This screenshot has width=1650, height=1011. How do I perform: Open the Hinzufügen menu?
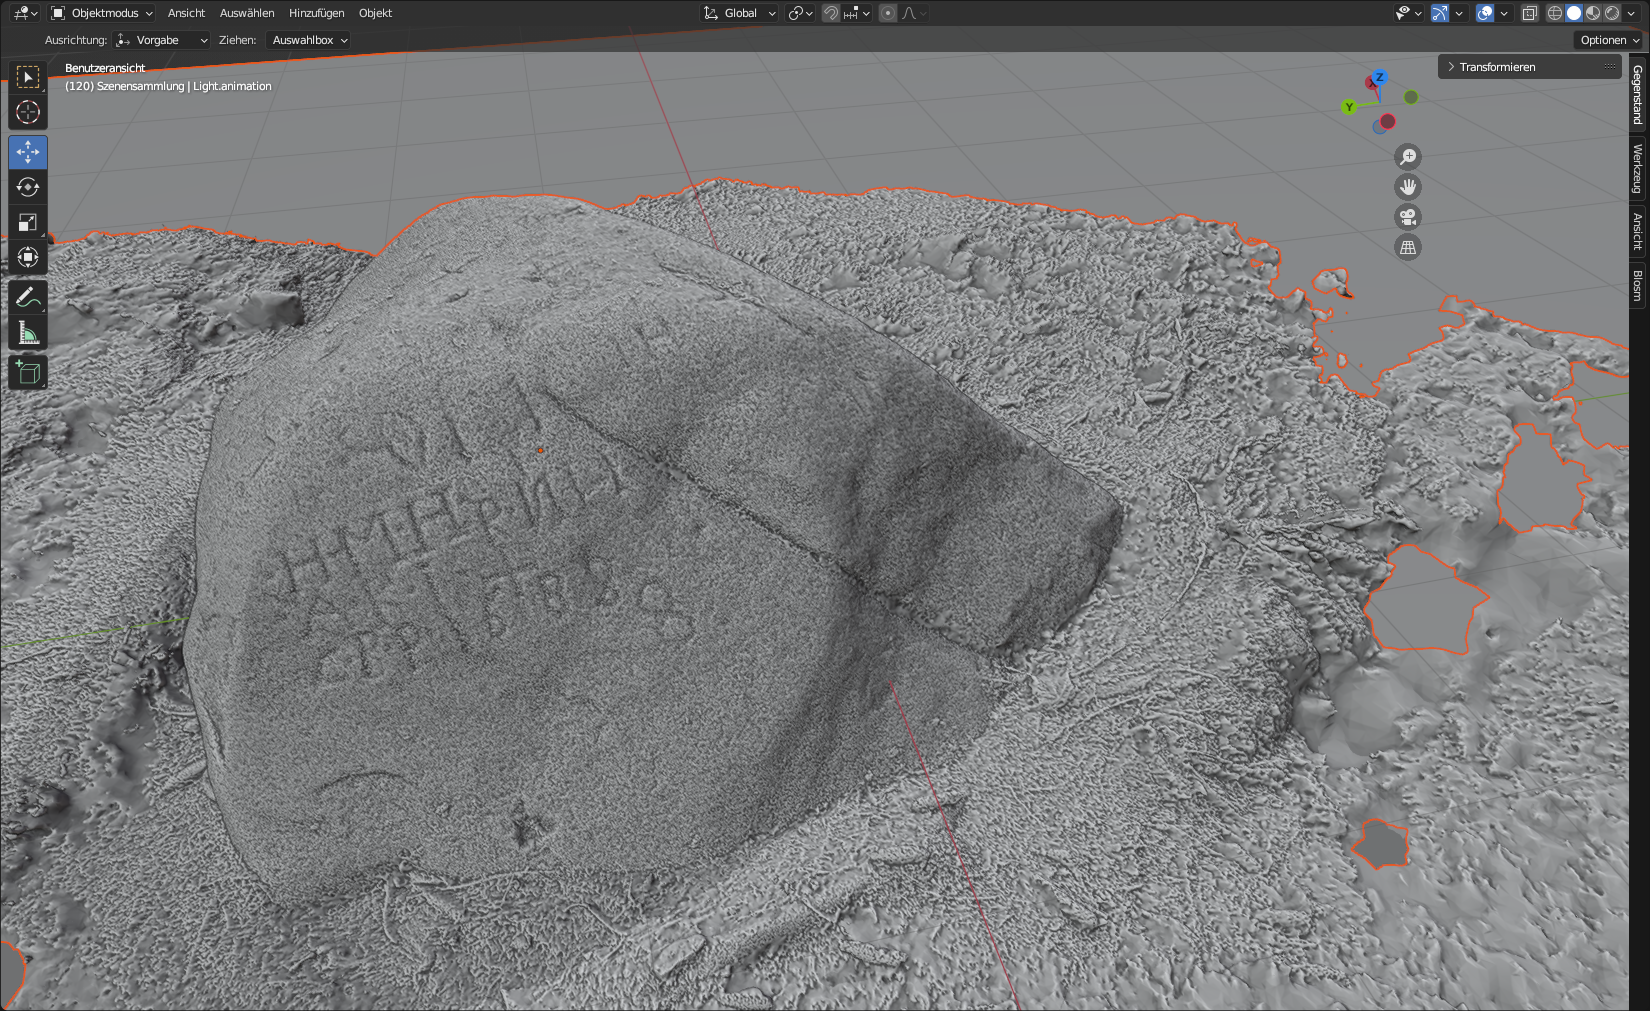(316, 13)
